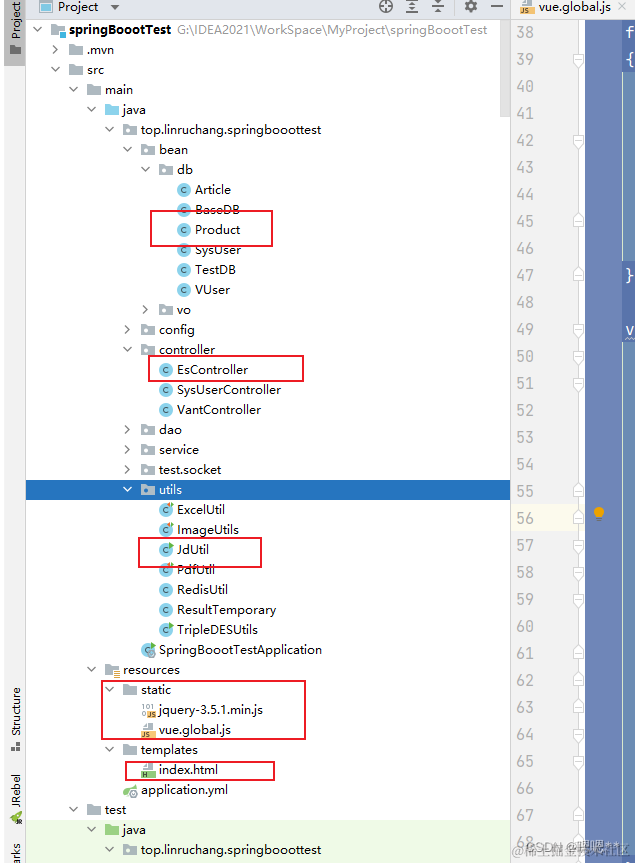
Task: Click line number 56 in the gutter
Action: [x=525, y=518]
